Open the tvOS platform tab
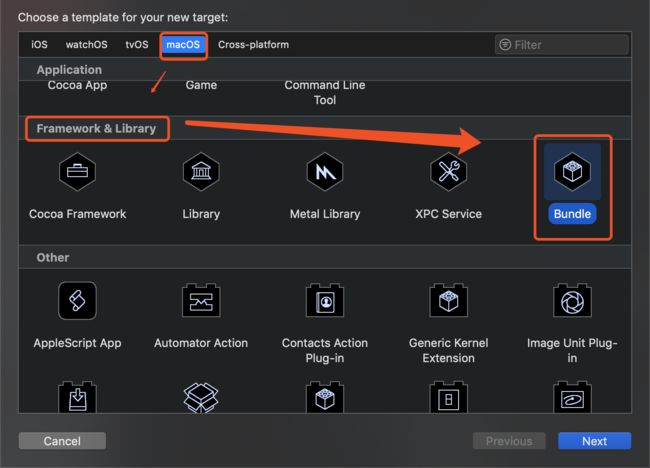650x468 pixels. 137,44
